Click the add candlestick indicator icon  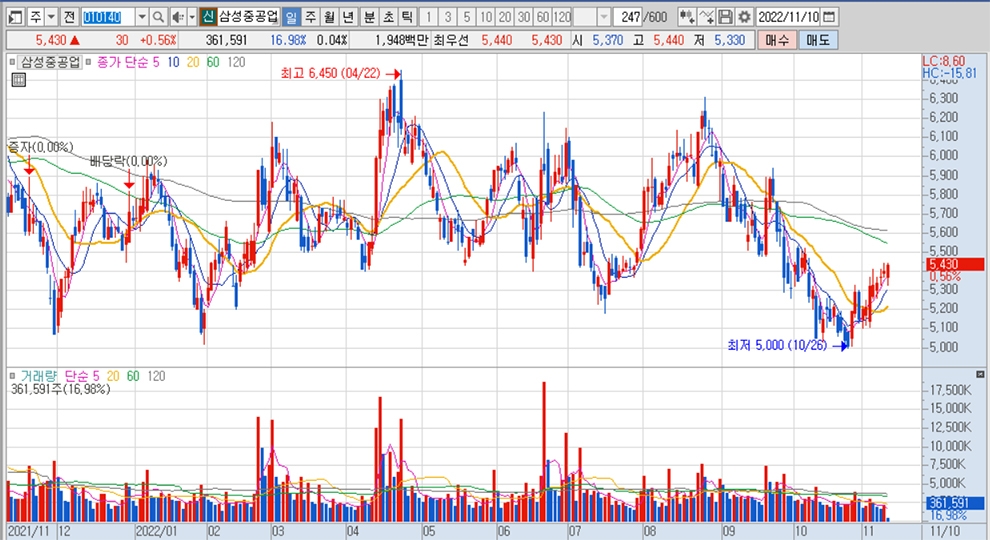(686, 17)
